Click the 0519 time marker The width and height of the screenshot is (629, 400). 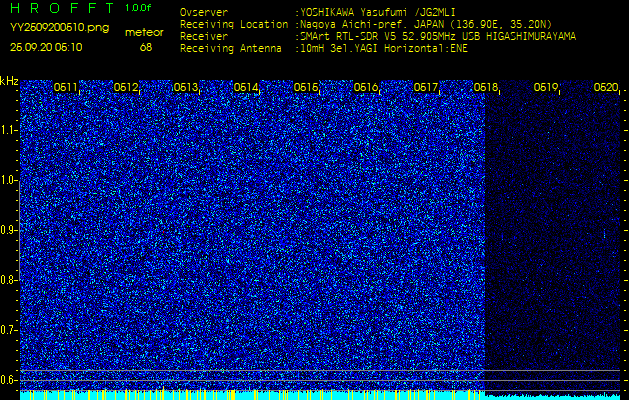[546, 87]
